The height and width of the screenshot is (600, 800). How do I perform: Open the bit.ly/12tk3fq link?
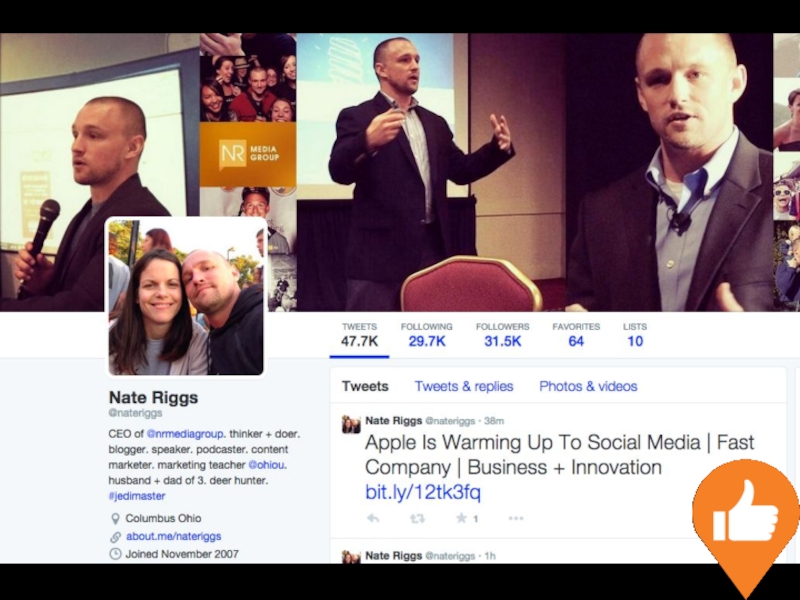pos(423,492)
